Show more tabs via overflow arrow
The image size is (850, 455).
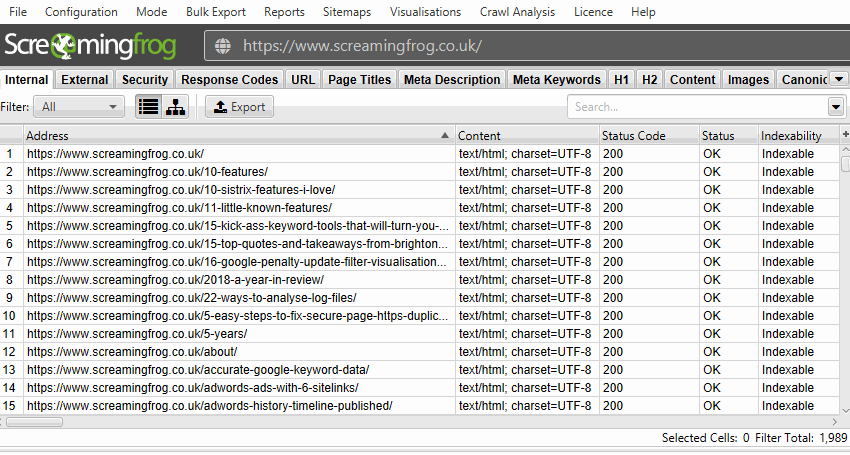pyautogui.click(x=839, y=80)
